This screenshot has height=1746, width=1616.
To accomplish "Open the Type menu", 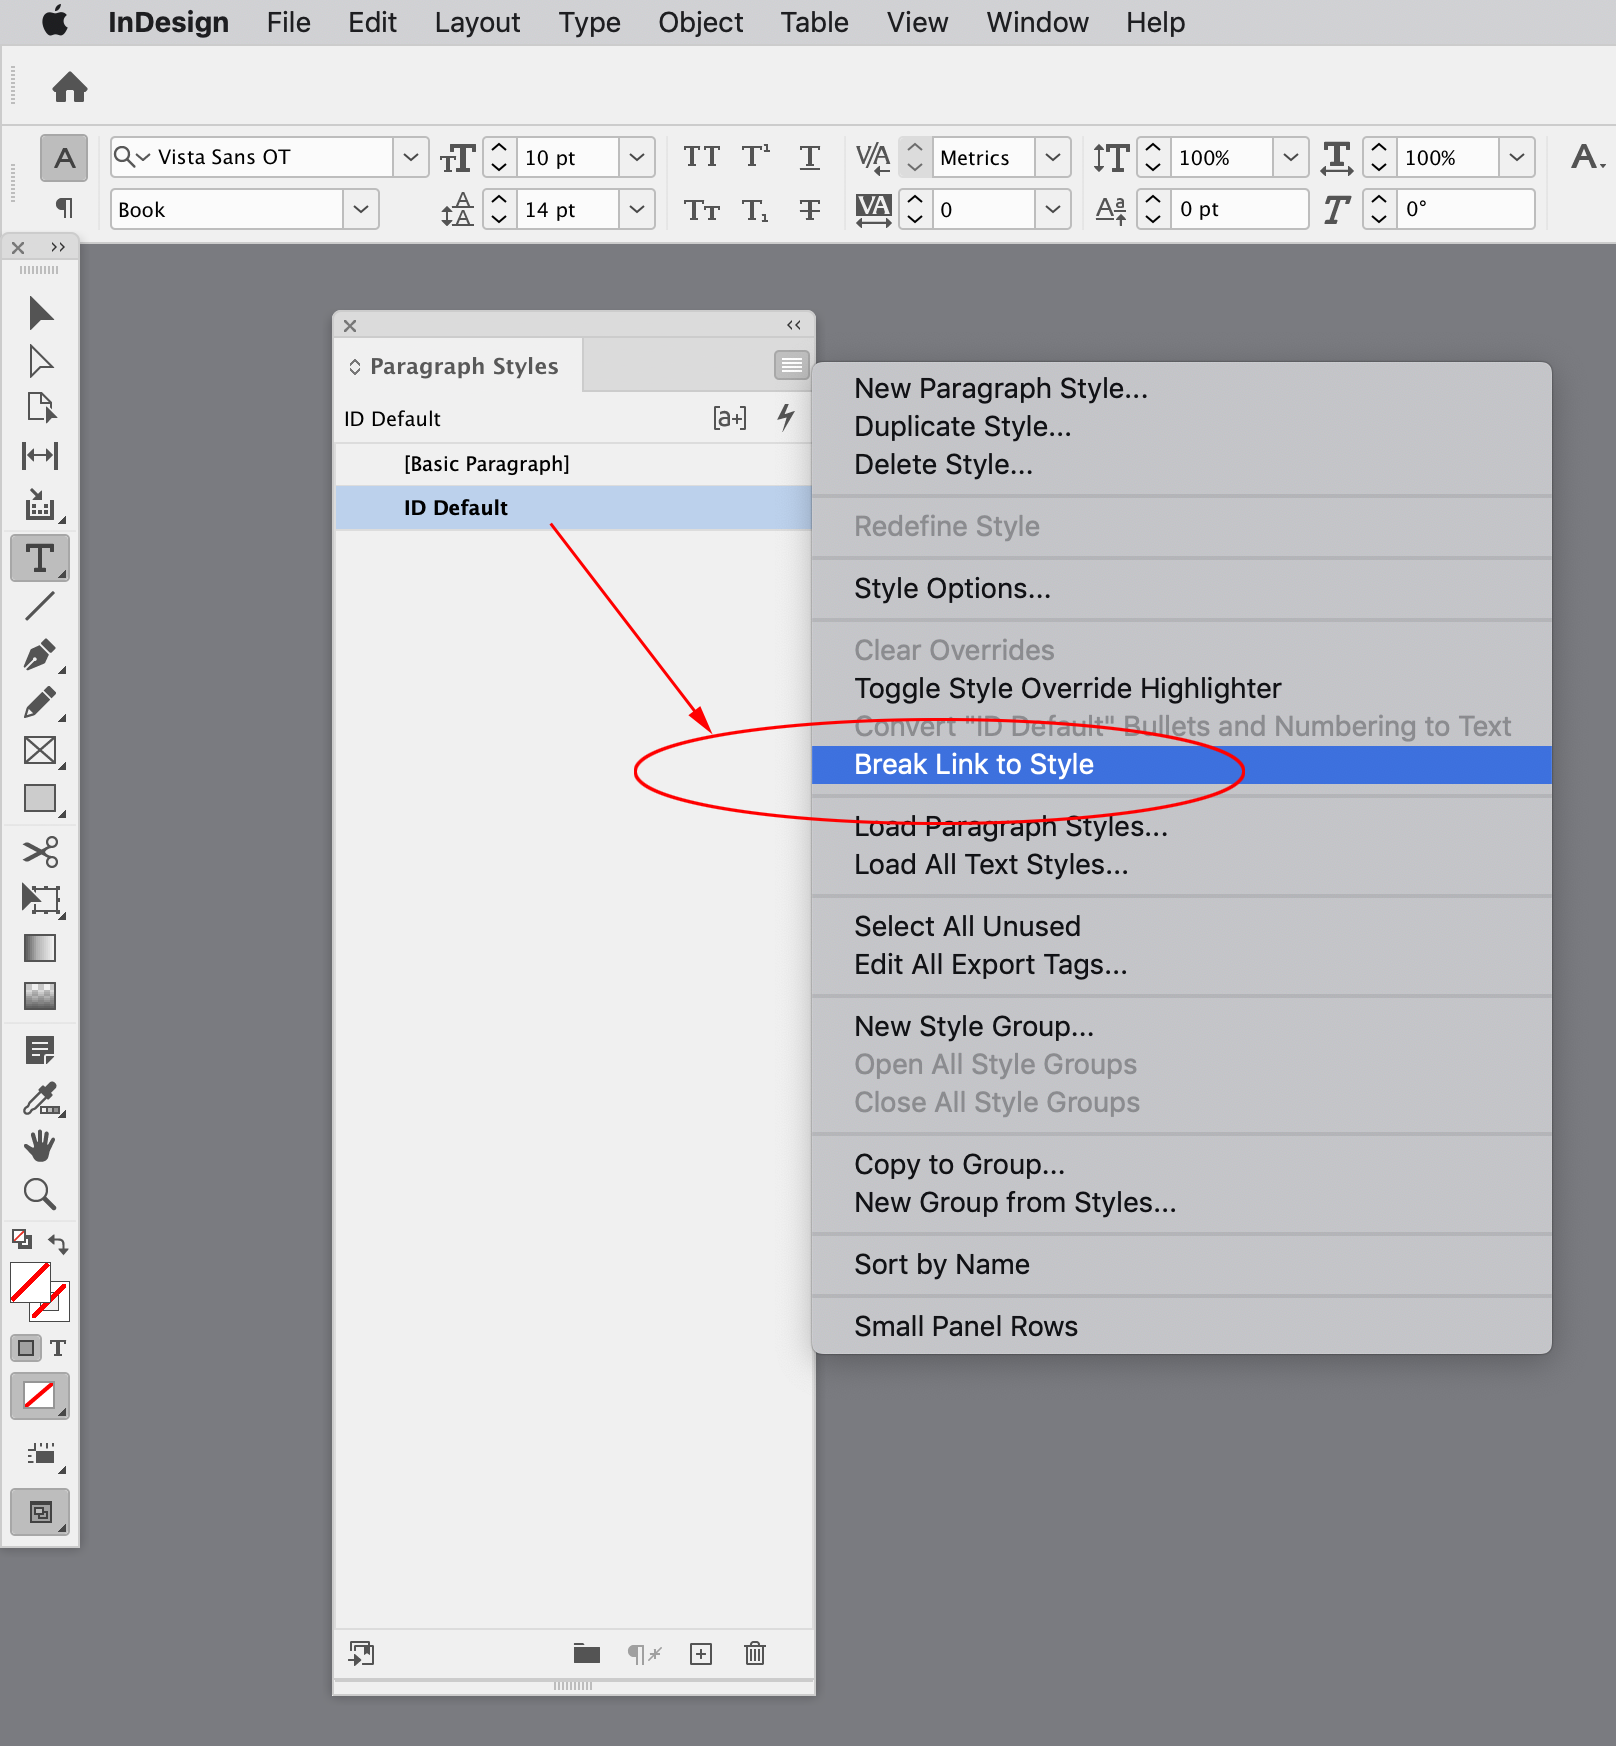I will tap(589, 22).
